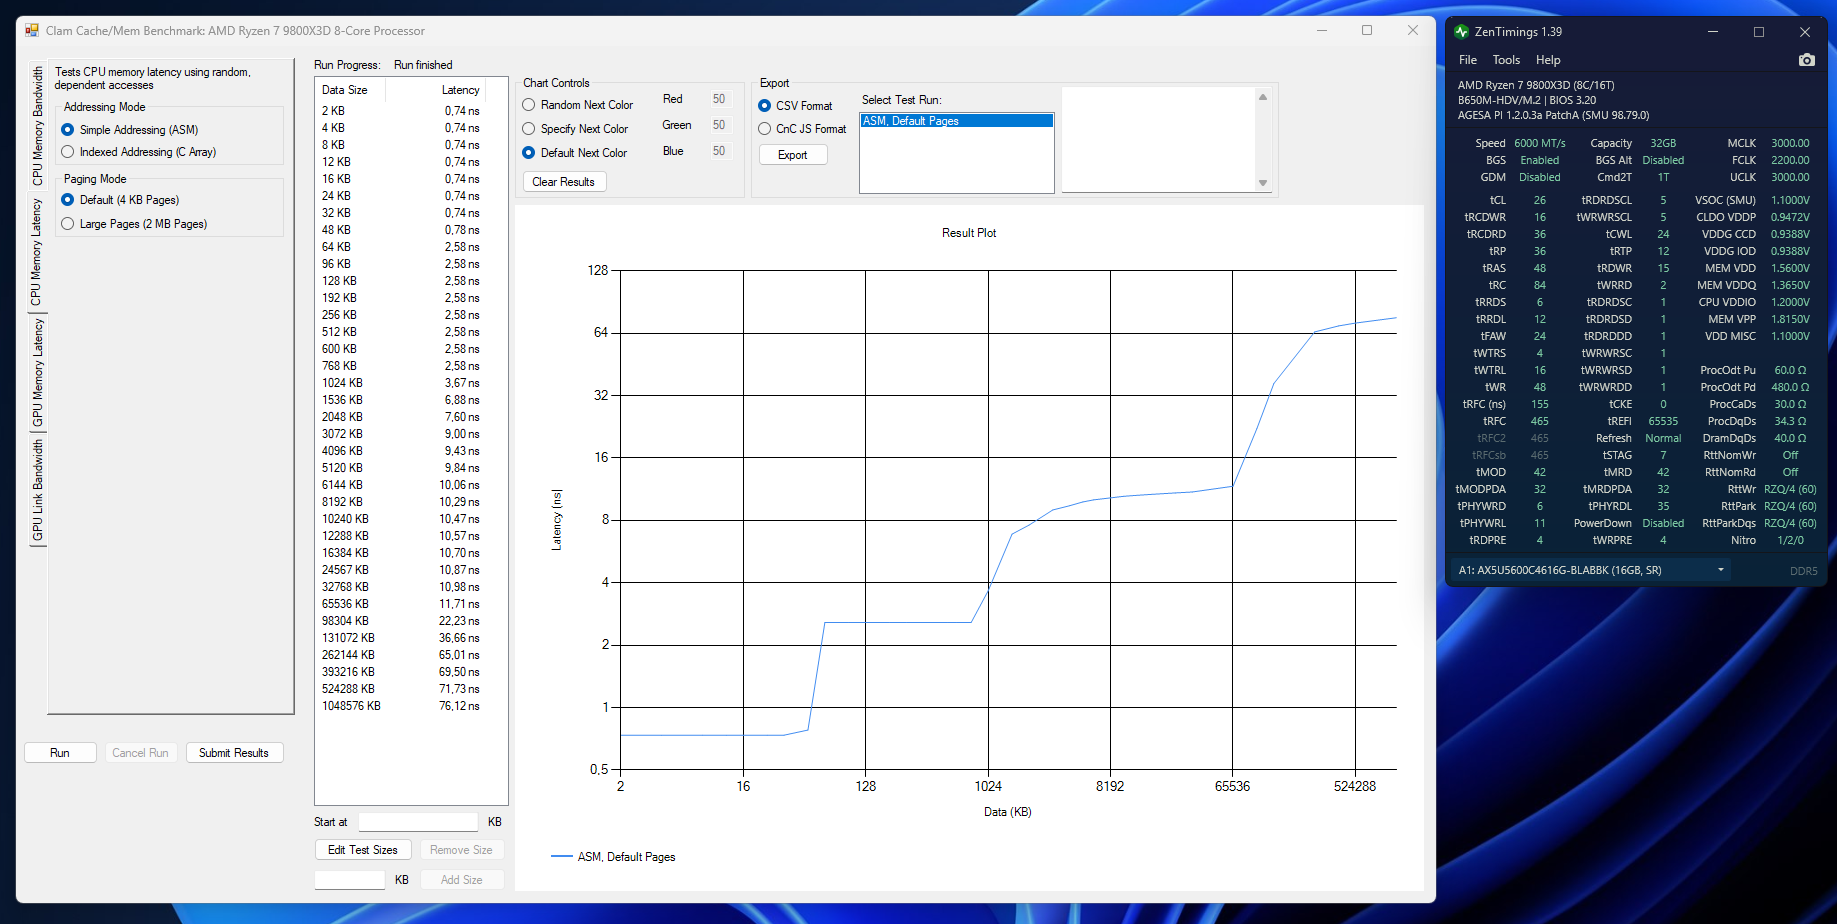
Task: Switch to CPU Memory Bandwidth tab
Action: 38,126
